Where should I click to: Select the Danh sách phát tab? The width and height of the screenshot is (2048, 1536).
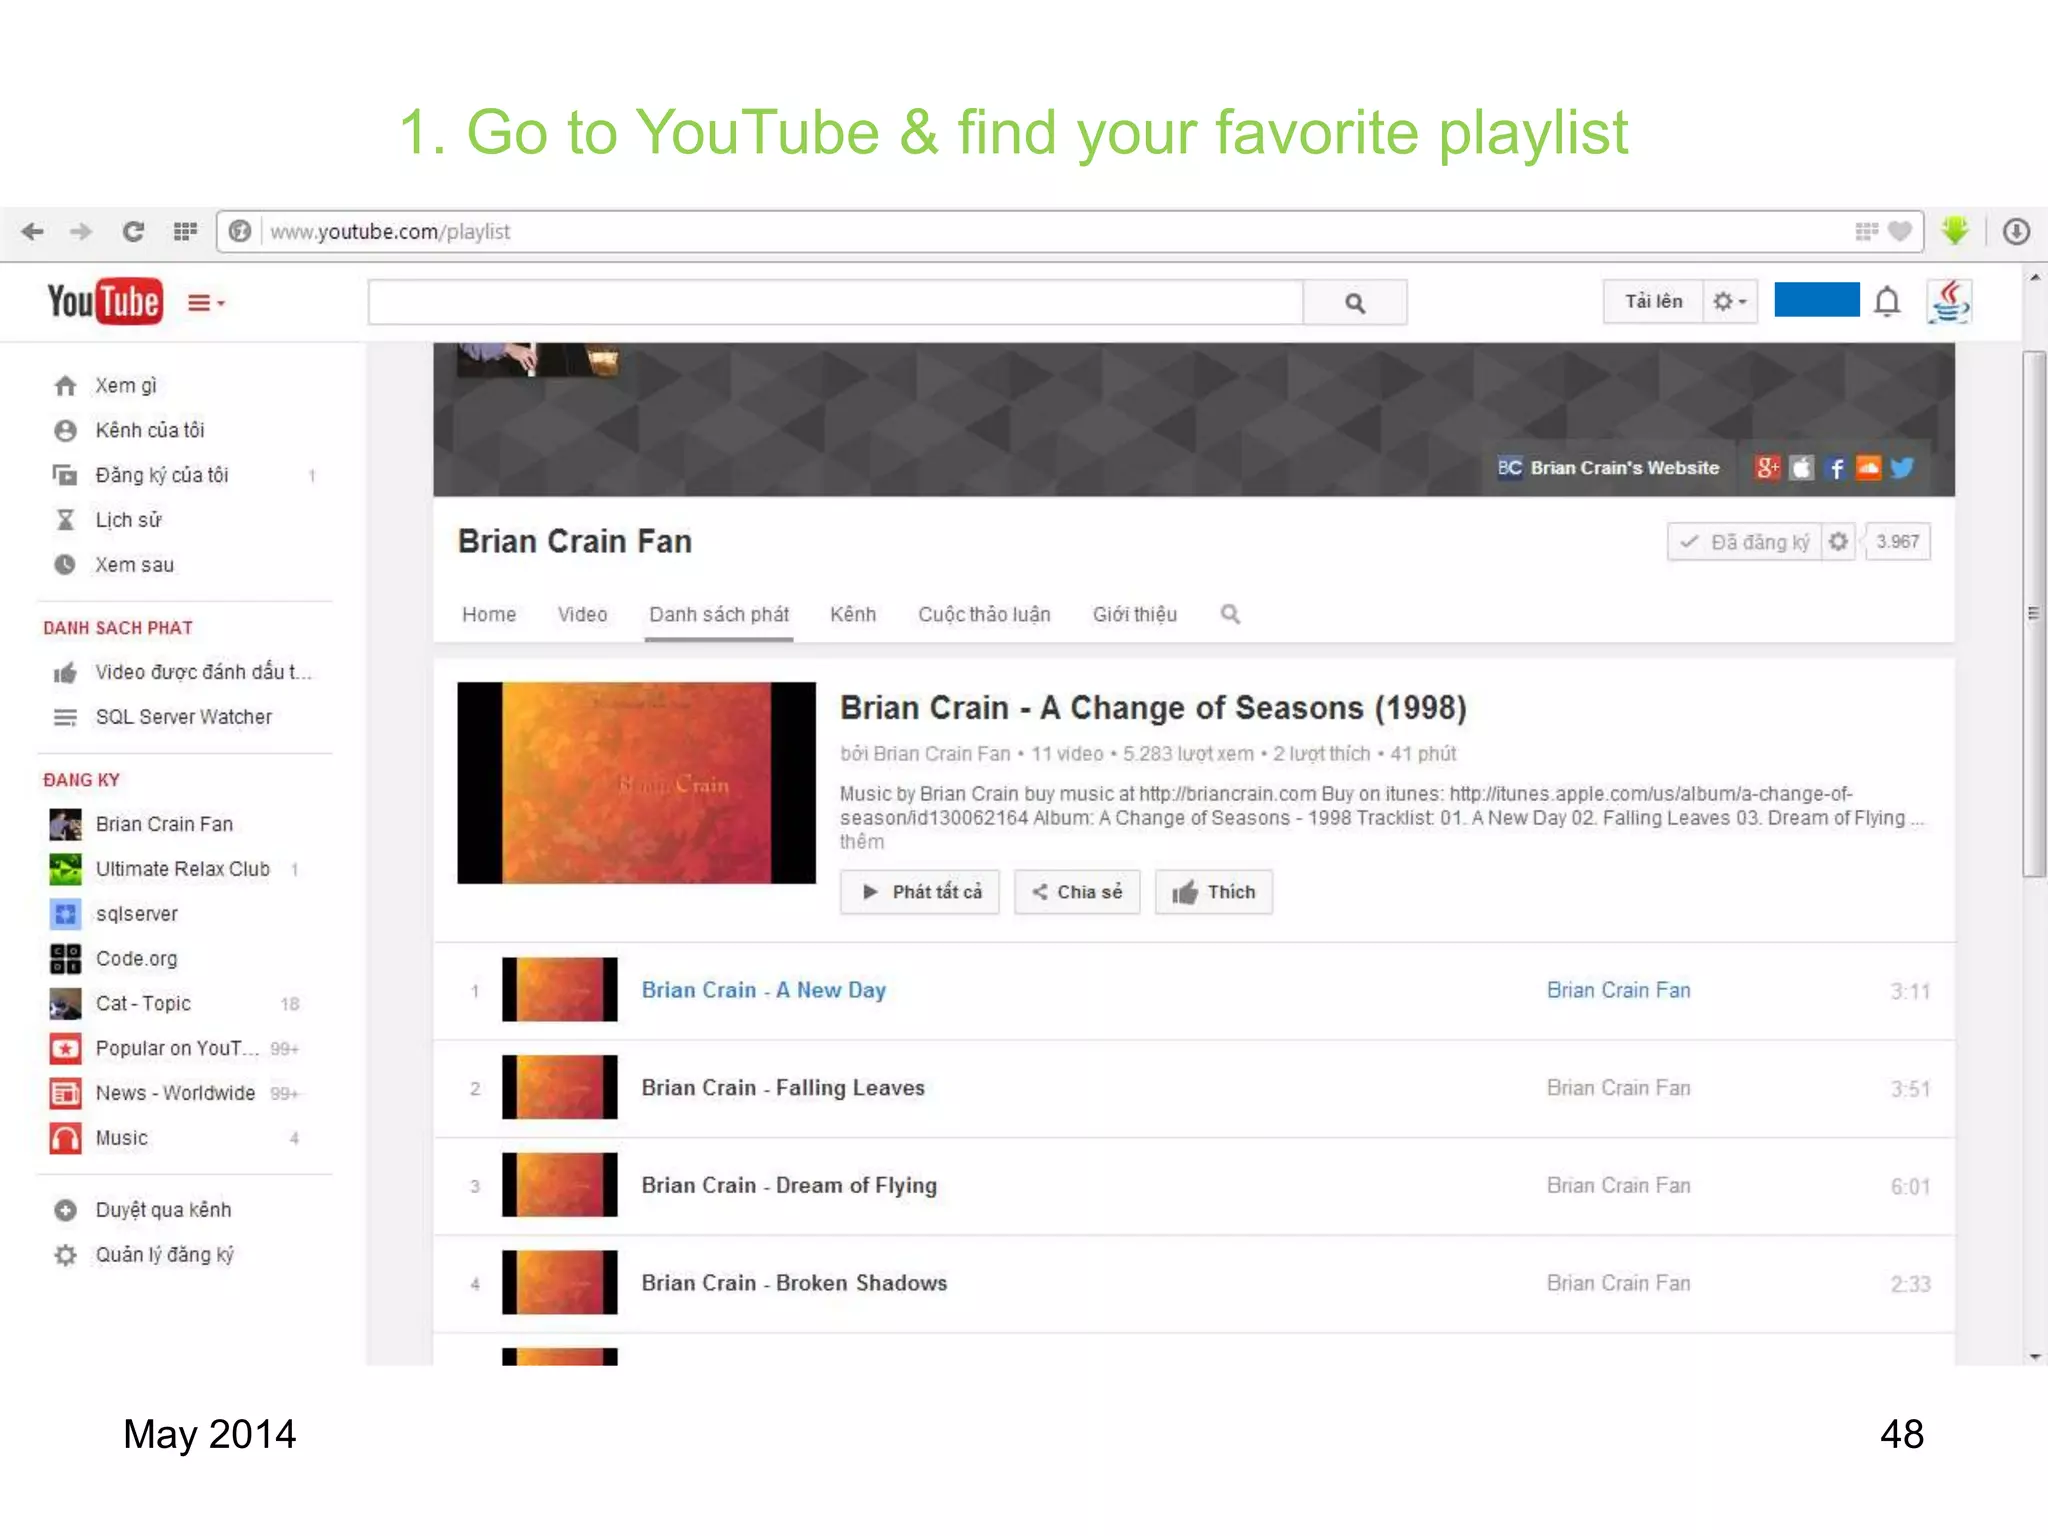coord(719,615)
